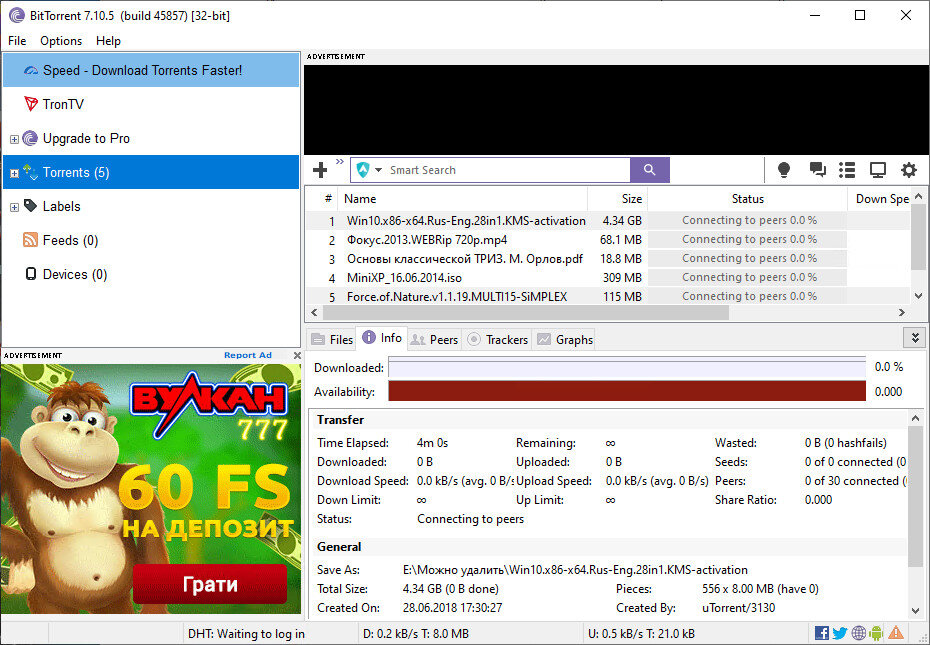930x645 pixels.
Task: Select Speed - Download Torrents Faster! item
Action: [x=151, y=71]
